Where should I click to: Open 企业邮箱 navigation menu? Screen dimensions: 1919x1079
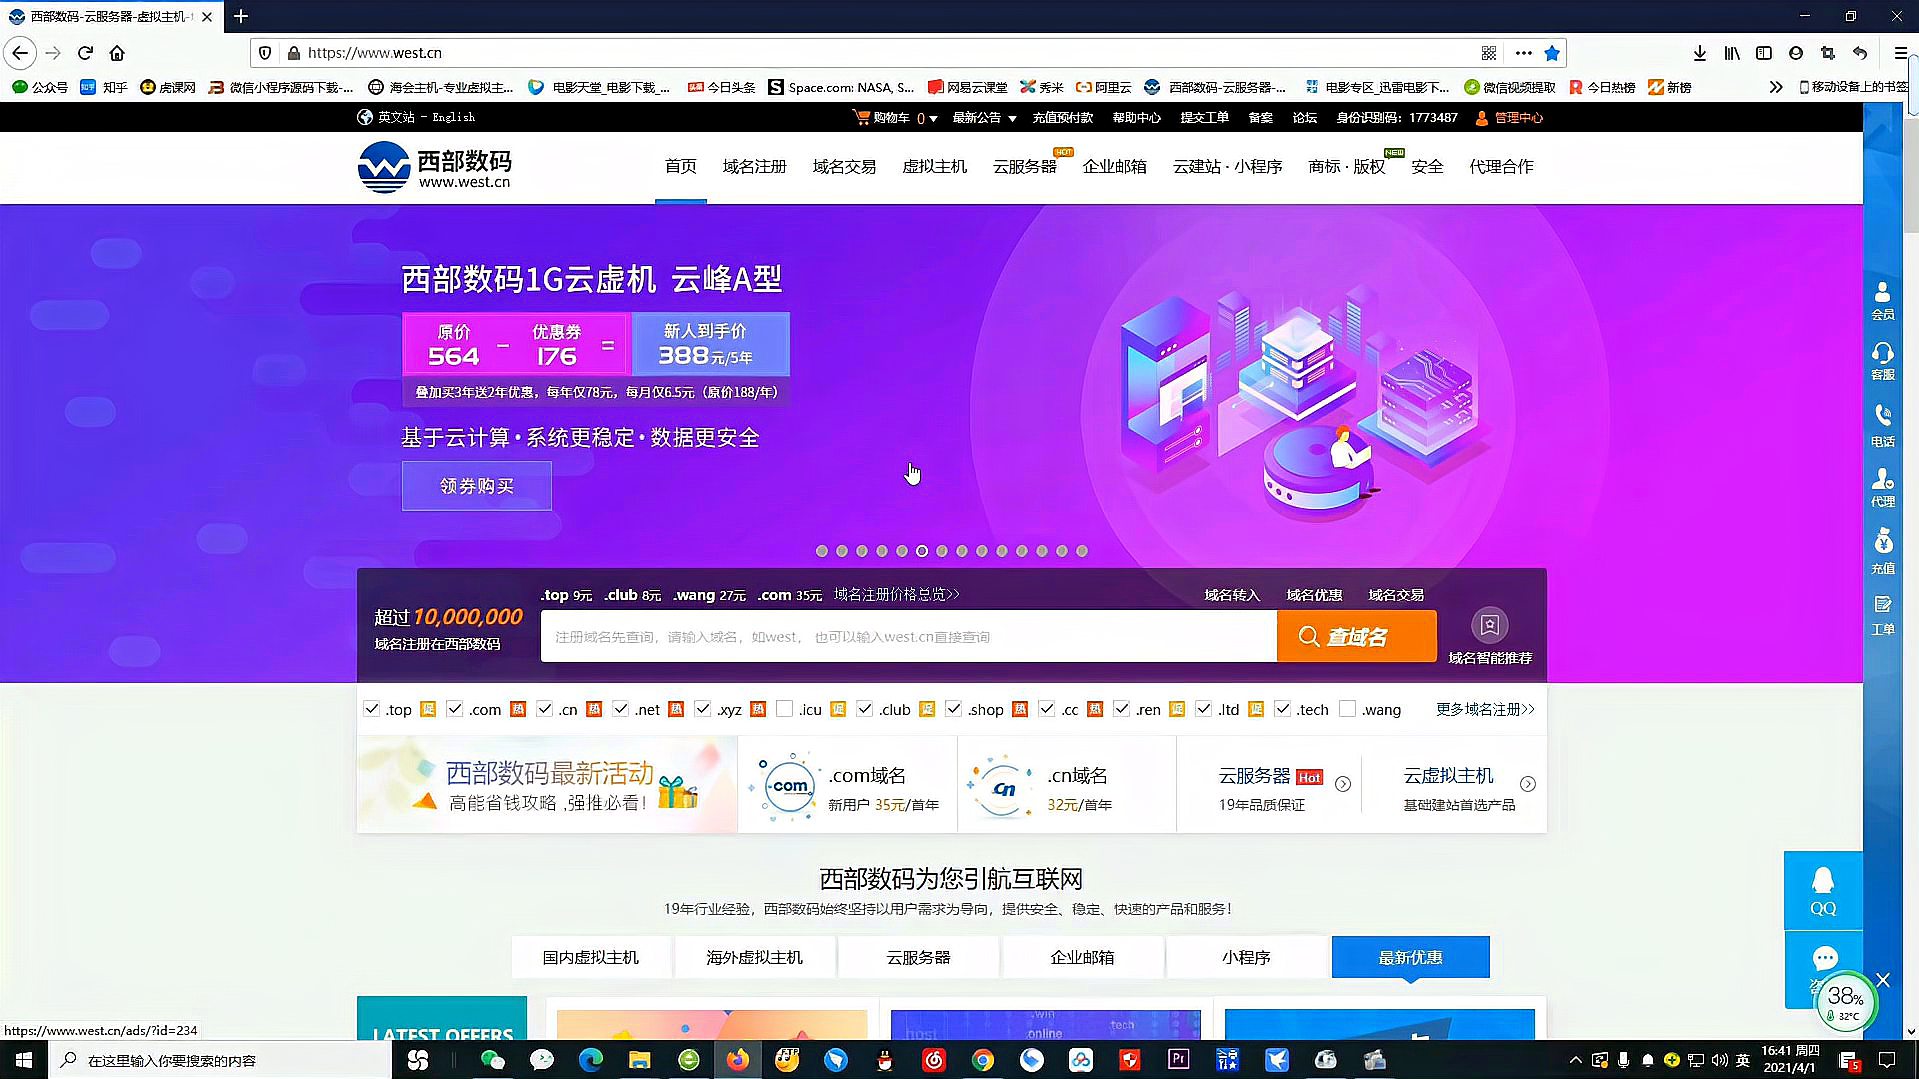click(1114, 167)
